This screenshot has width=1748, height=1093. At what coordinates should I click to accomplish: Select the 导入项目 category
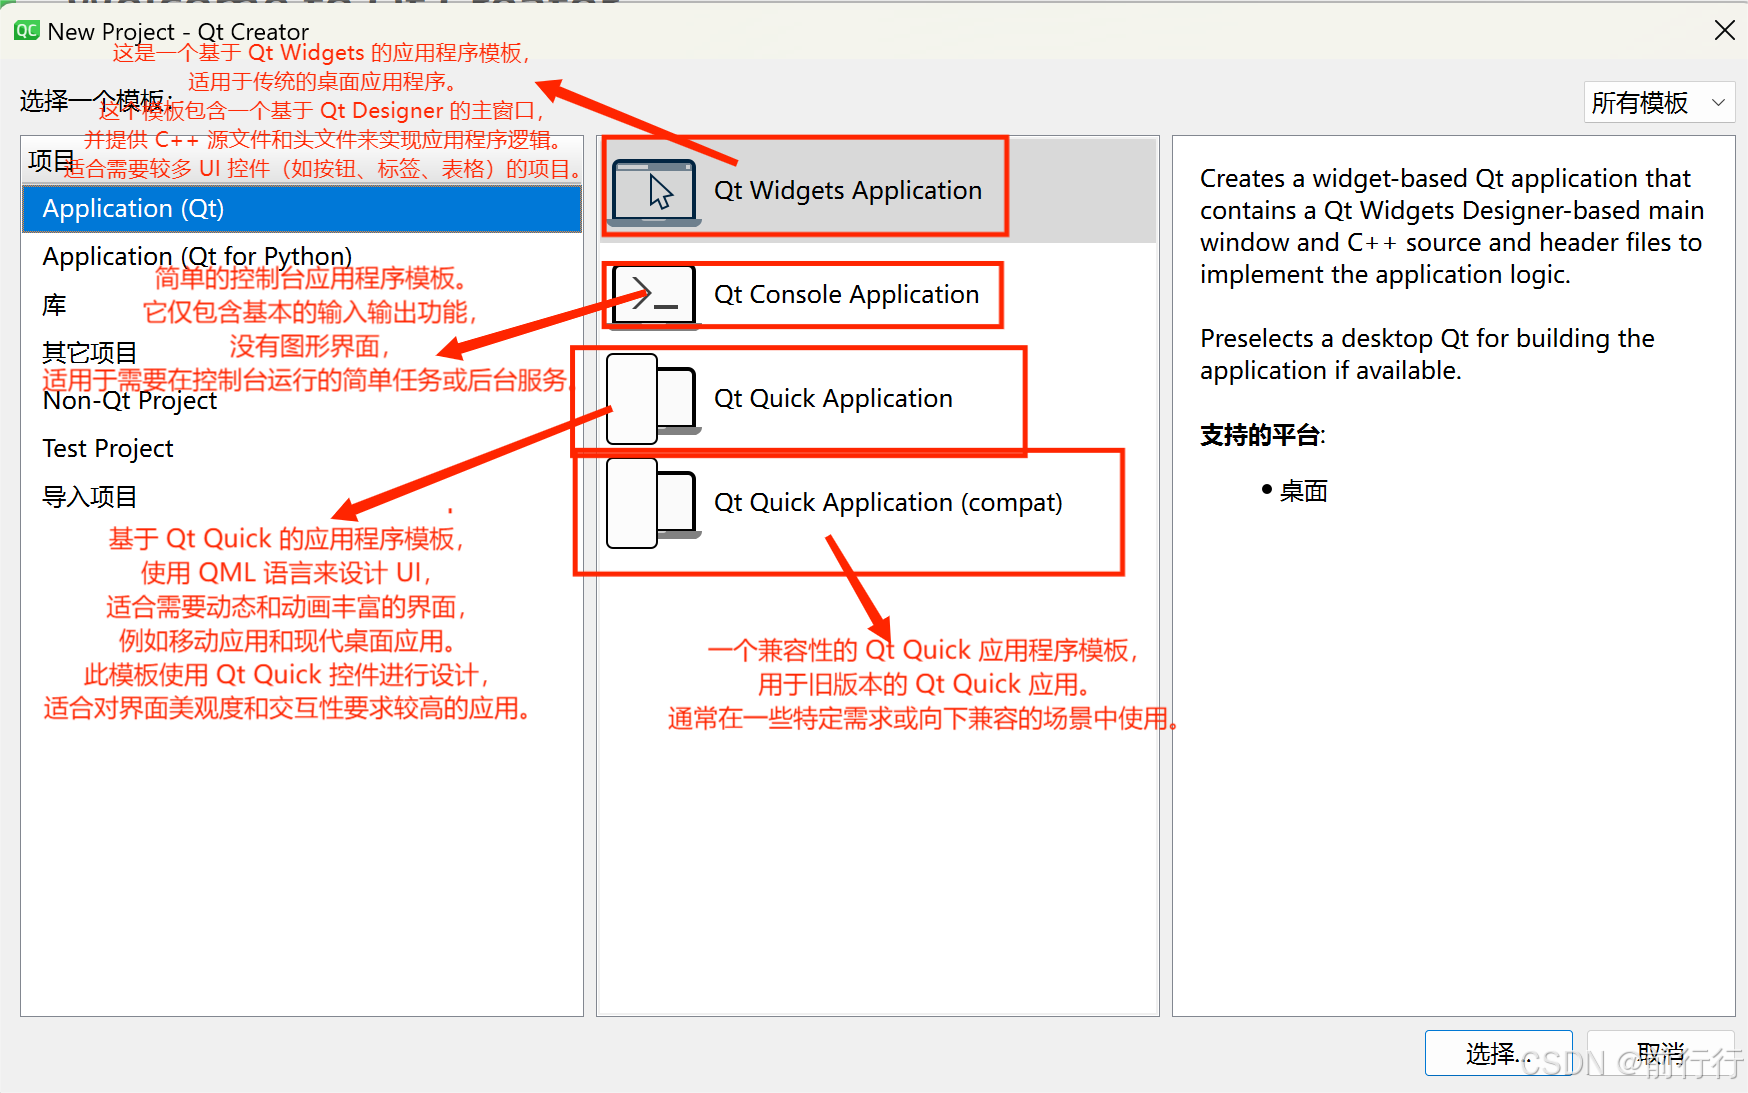[x=302, y=496]
